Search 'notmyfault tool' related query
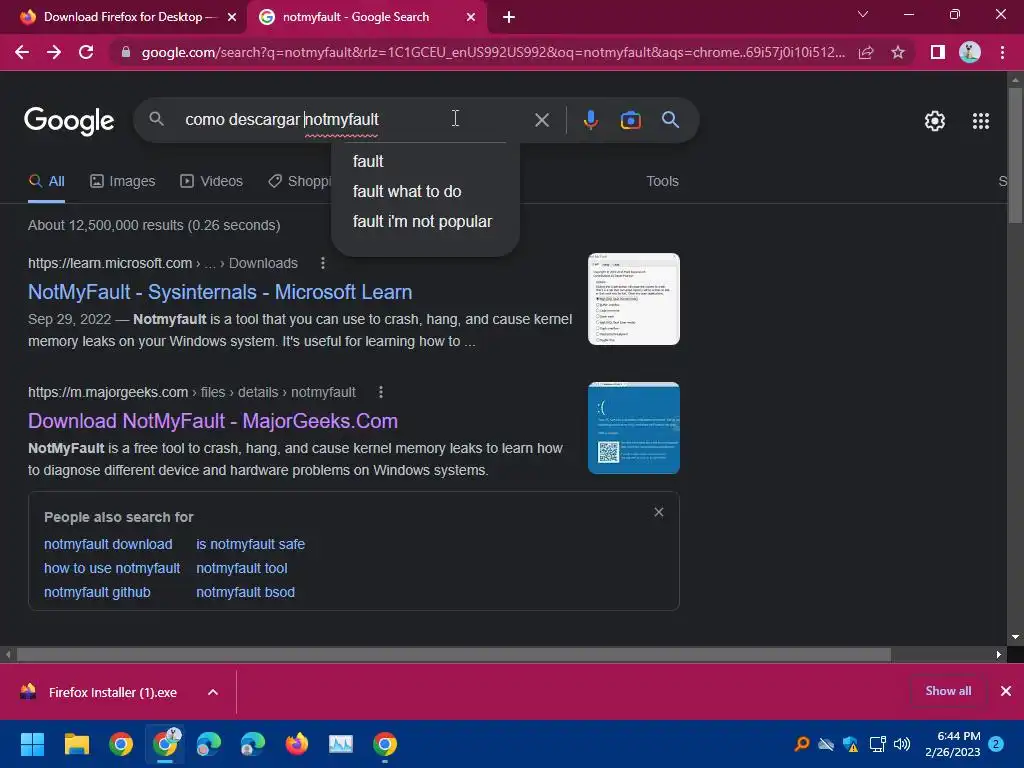 pos(242,568)
